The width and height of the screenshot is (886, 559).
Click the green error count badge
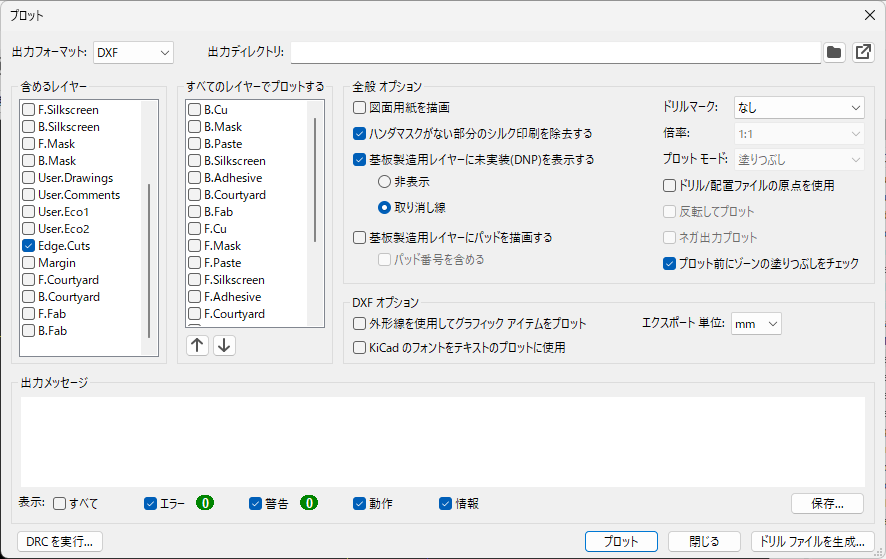click(x=205, y=503)
